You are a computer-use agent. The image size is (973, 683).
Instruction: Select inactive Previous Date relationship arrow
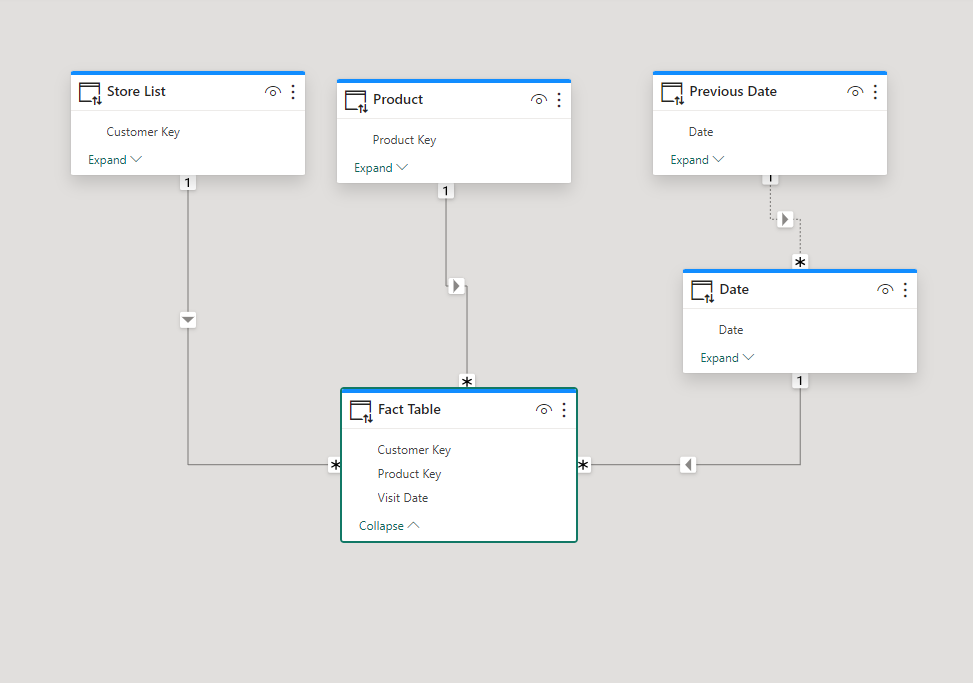click(x=785, y=219)
